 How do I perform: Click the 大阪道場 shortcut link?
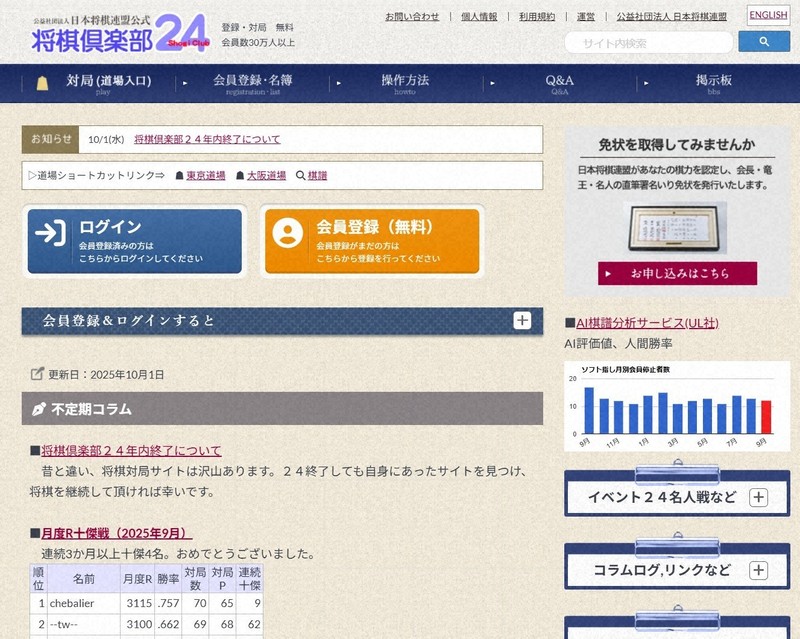point(266,176)
